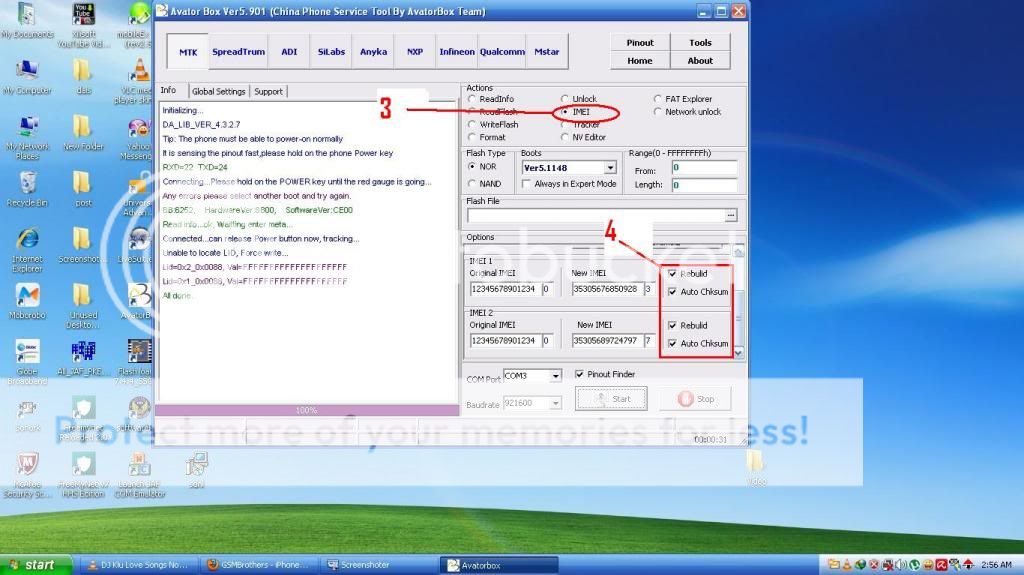Image resolution: width=1024 pixels, height=575 pixels.
Task: Open the post folder on desktop
Action: 83,189
